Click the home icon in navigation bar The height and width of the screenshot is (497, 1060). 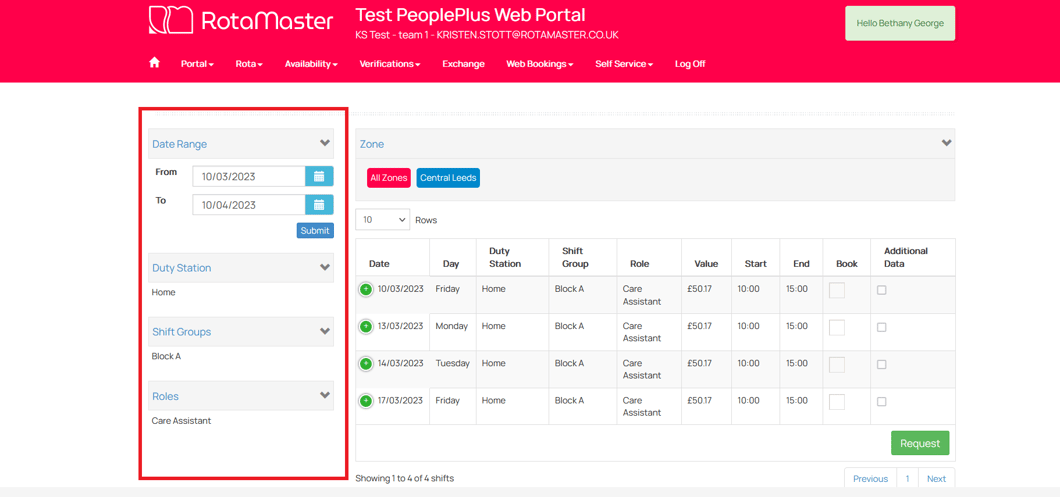154,63
